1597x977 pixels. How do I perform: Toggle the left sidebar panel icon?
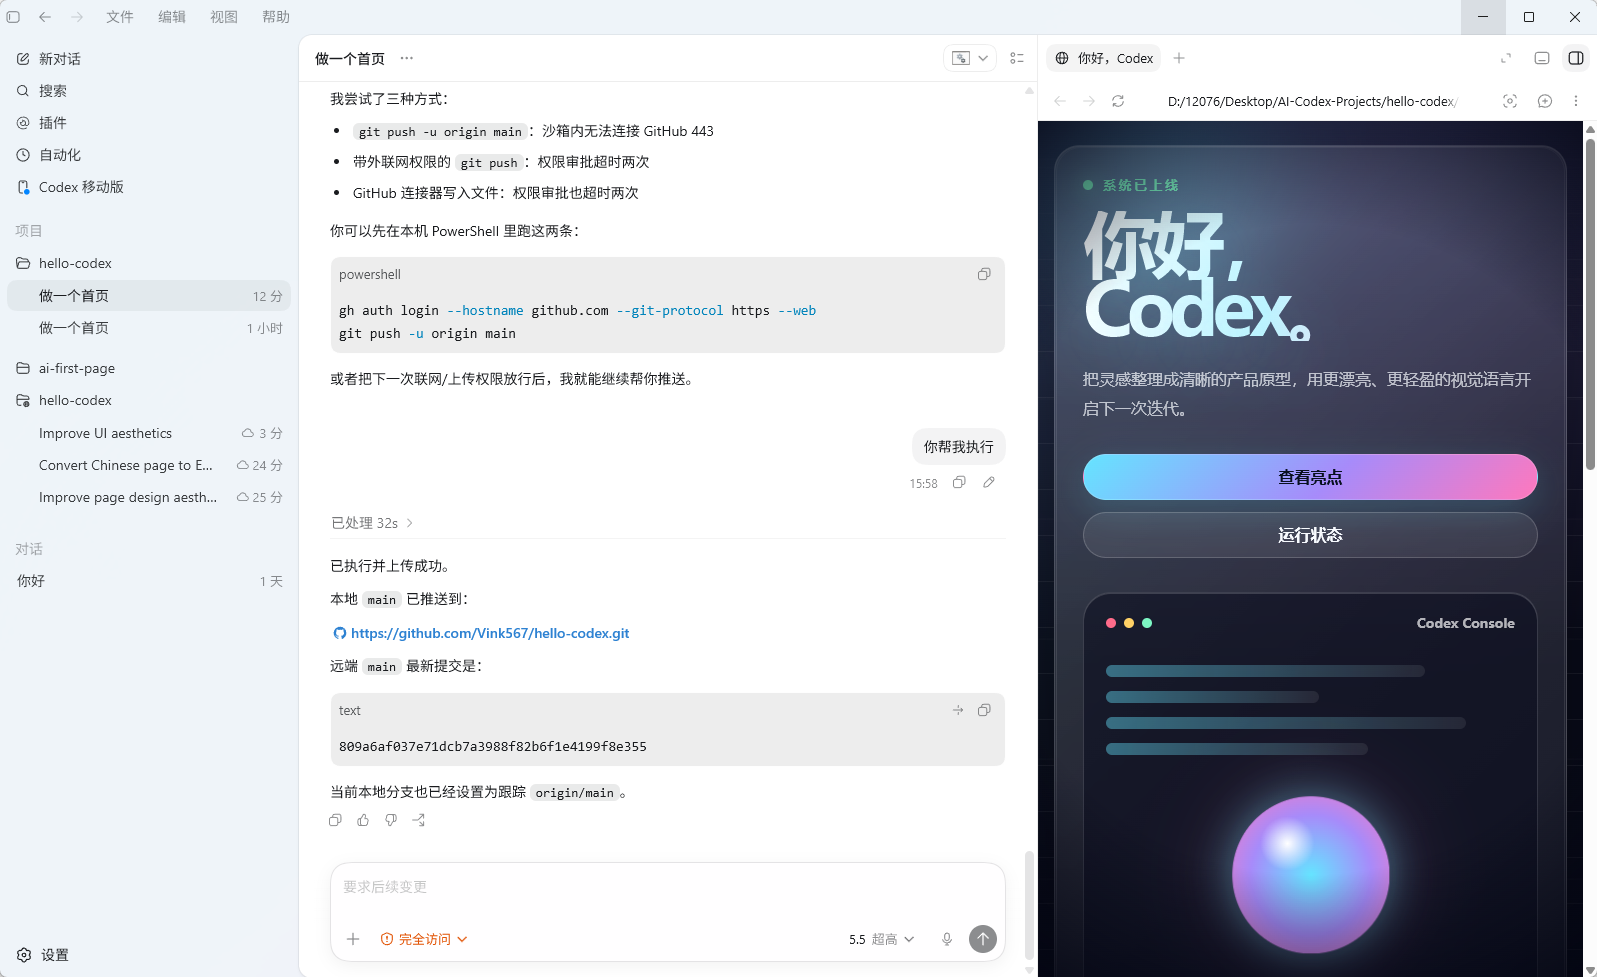[13, 17]
